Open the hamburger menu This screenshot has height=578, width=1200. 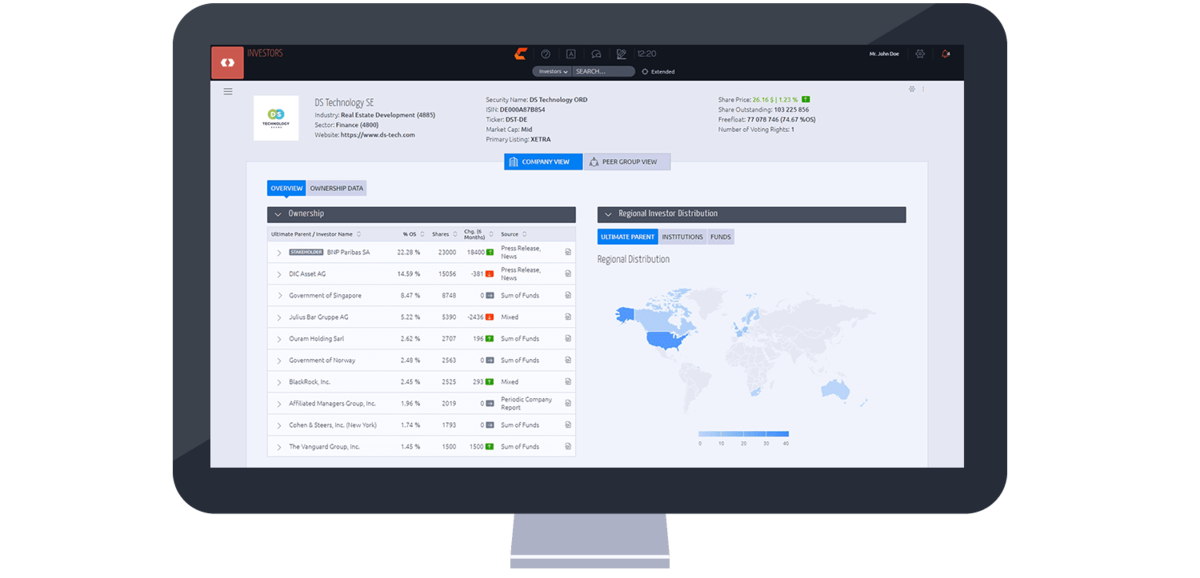(x=228, y=92)
